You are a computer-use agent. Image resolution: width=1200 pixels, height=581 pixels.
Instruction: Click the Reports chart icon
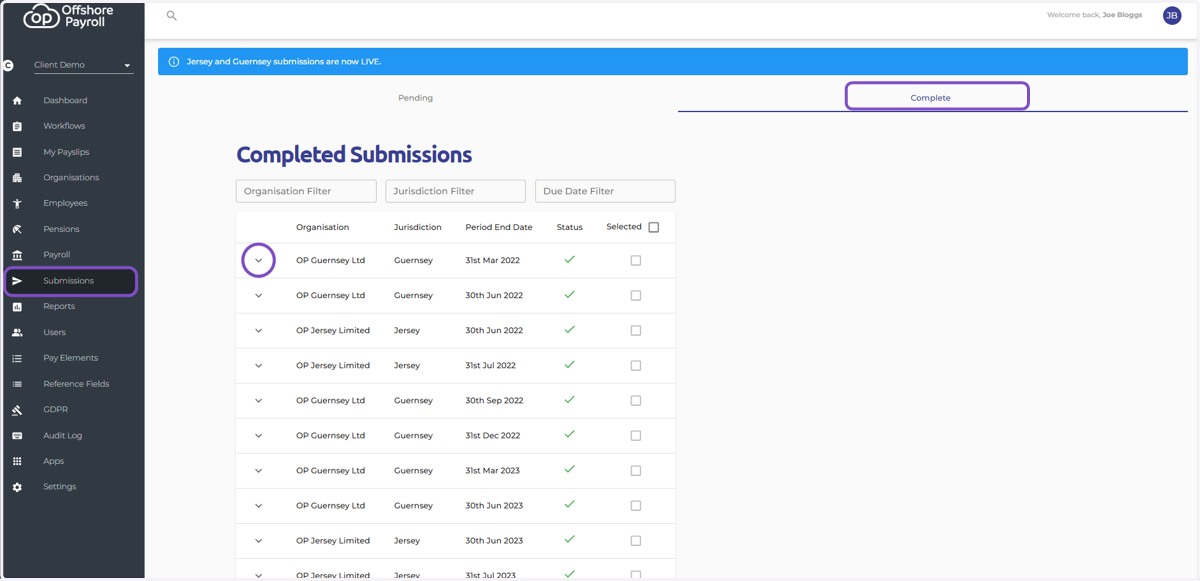click(17, 307)
